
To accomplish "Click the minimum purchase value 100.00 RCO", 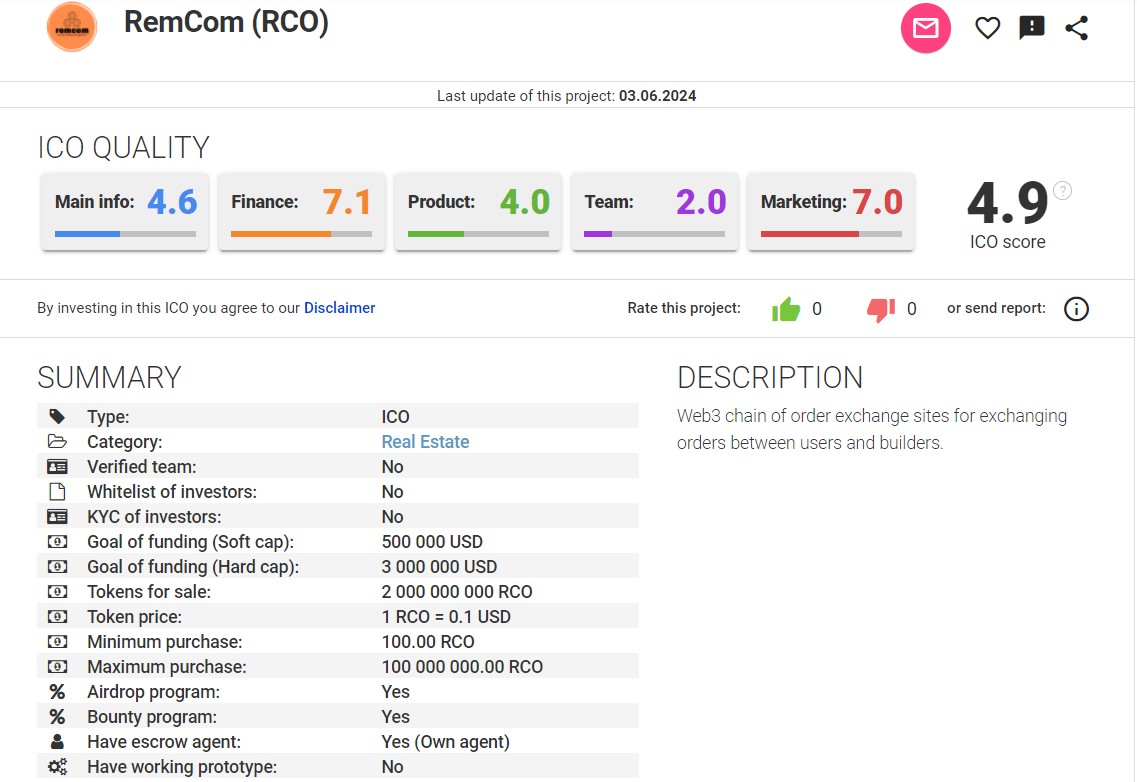I will (428, 642).
